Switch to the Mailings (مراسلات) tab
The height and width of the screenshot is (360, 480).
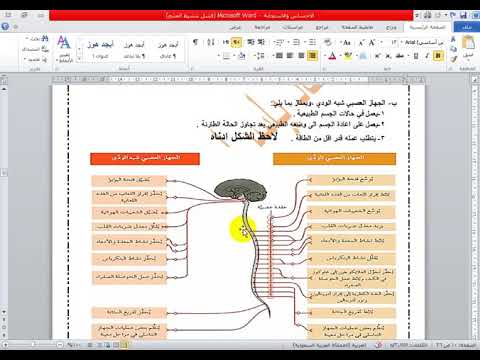pos(292,27)
